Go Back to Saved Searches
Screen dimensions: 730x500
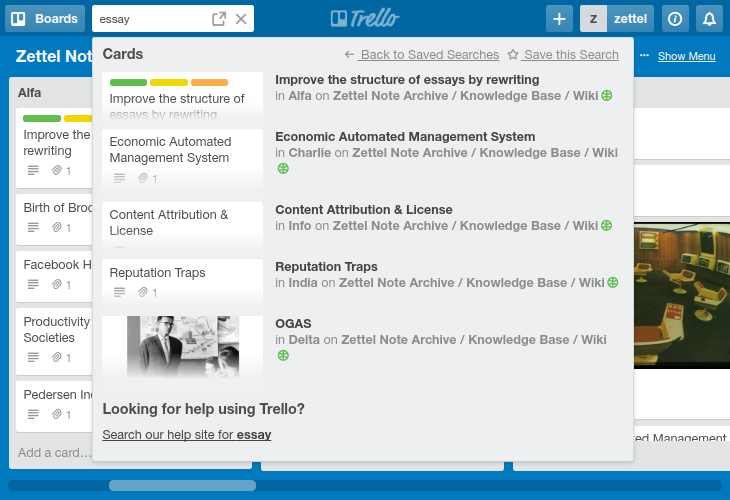[x=422, y=54]
